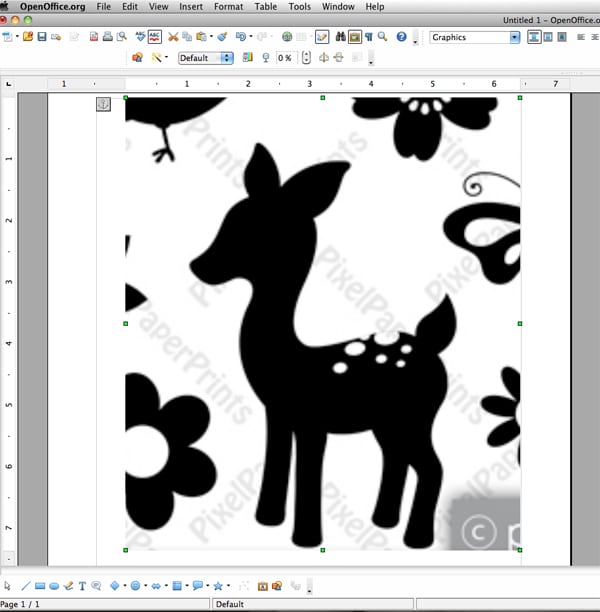Screen dimensions: 600x612
Task: Print the file with the printer icon
Action: pyautogui.click(x=108, y=37)
